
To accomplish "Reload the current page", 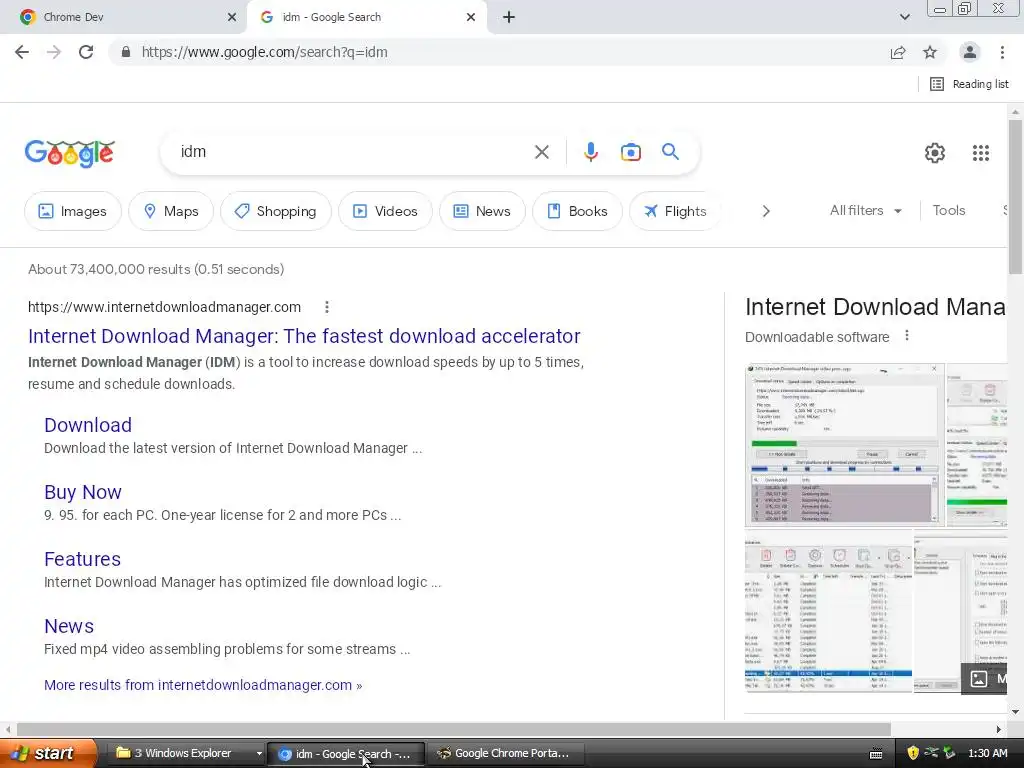I will coord(86,52).
